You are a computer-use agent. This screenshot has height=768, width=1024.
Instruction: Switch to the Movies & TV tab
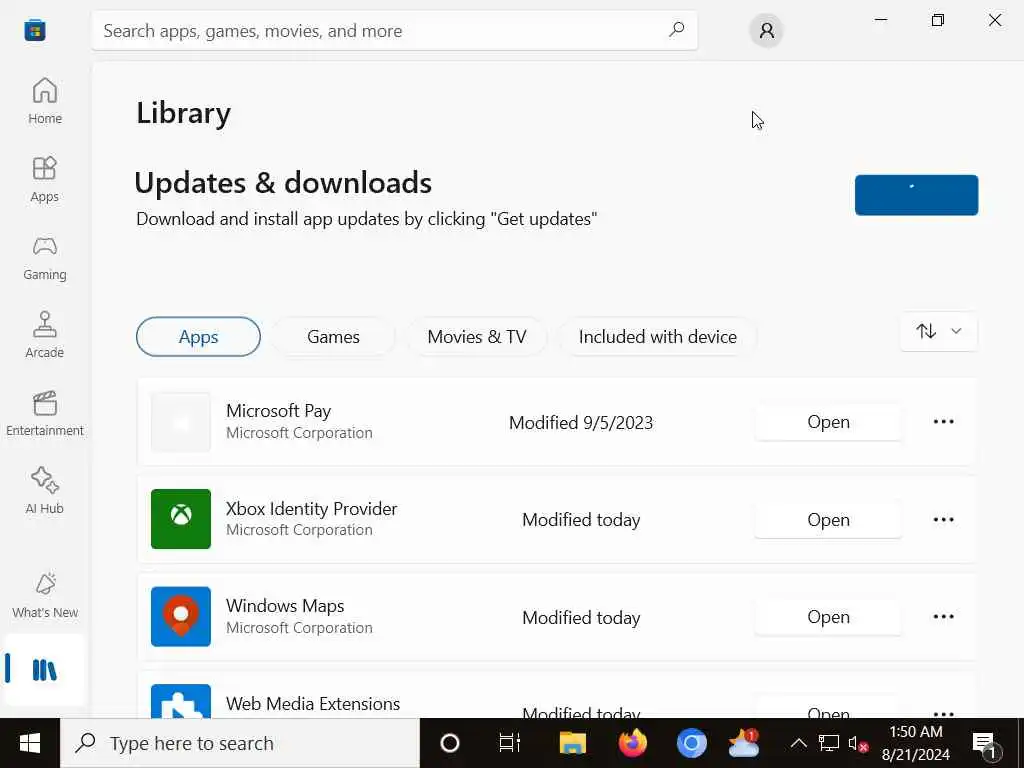click(x=476, y=337)
